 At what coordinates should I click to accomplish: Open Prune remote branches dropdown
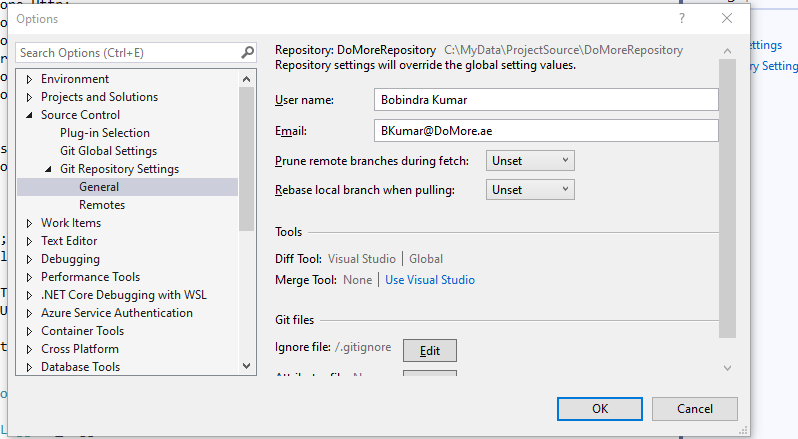[530, 161]
